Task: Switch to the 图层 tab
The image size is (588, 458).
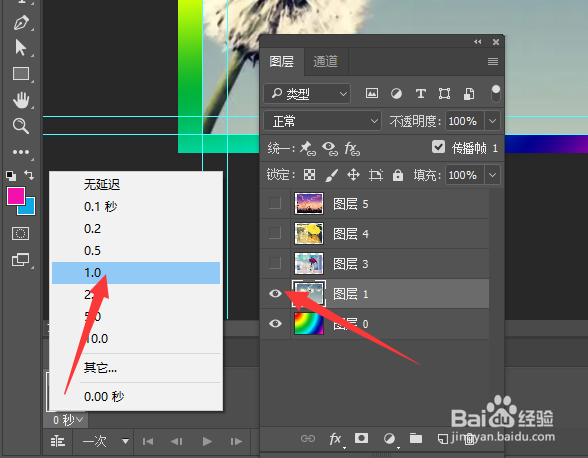Action: click(x=282, y=62)
